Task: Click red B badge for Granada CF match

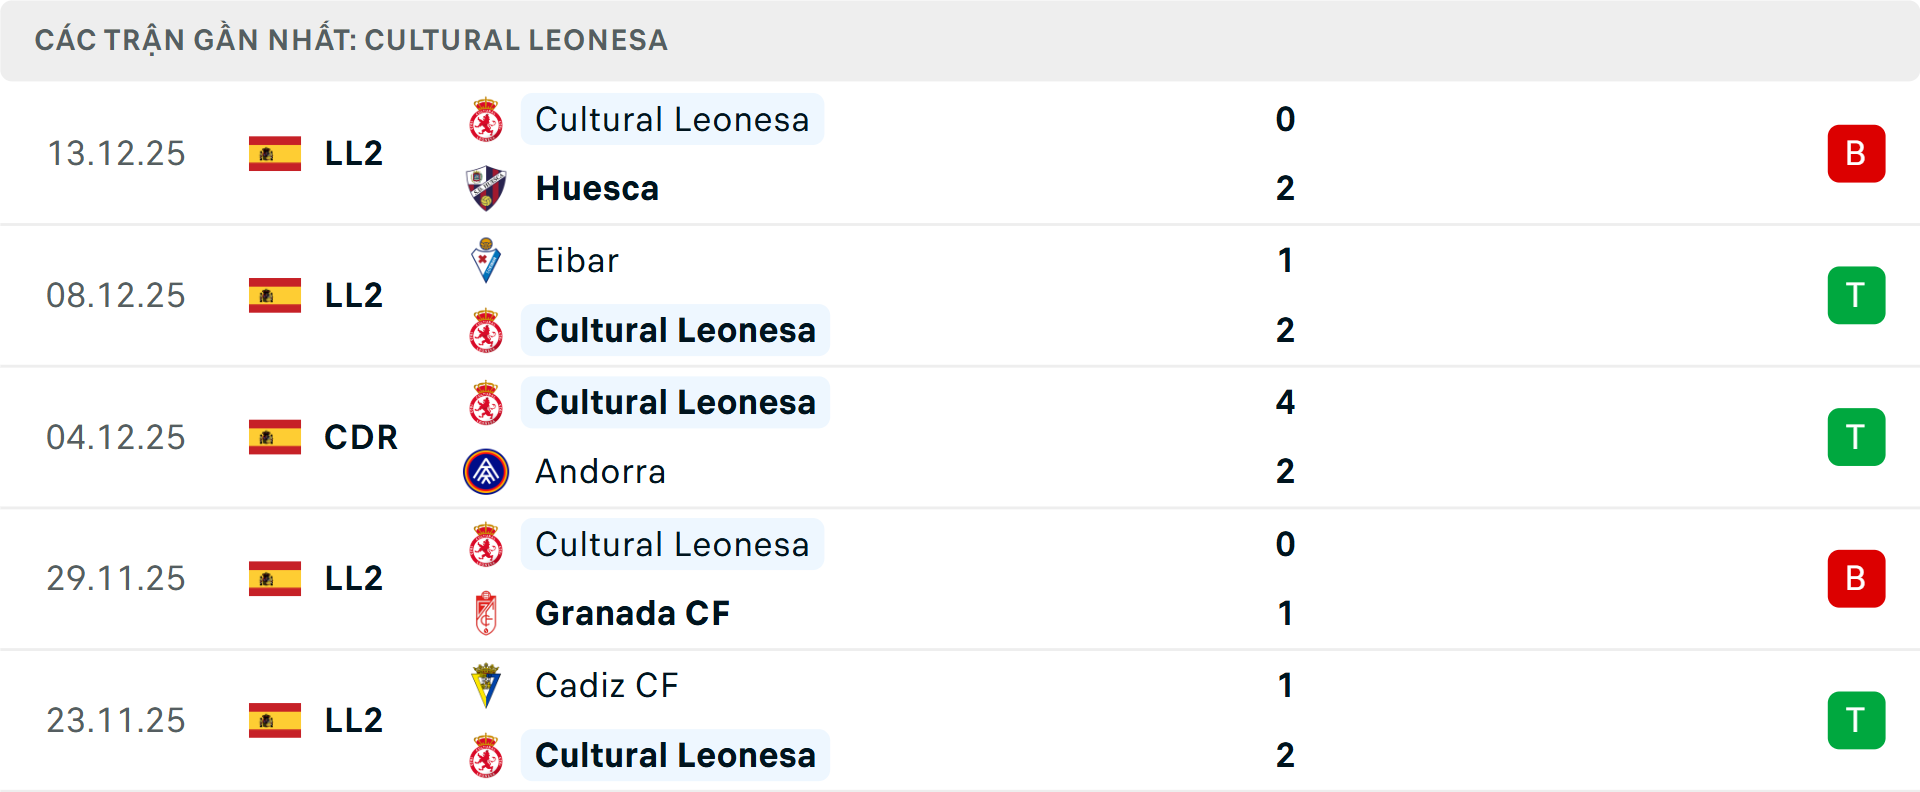Action: pos(1856,578)
